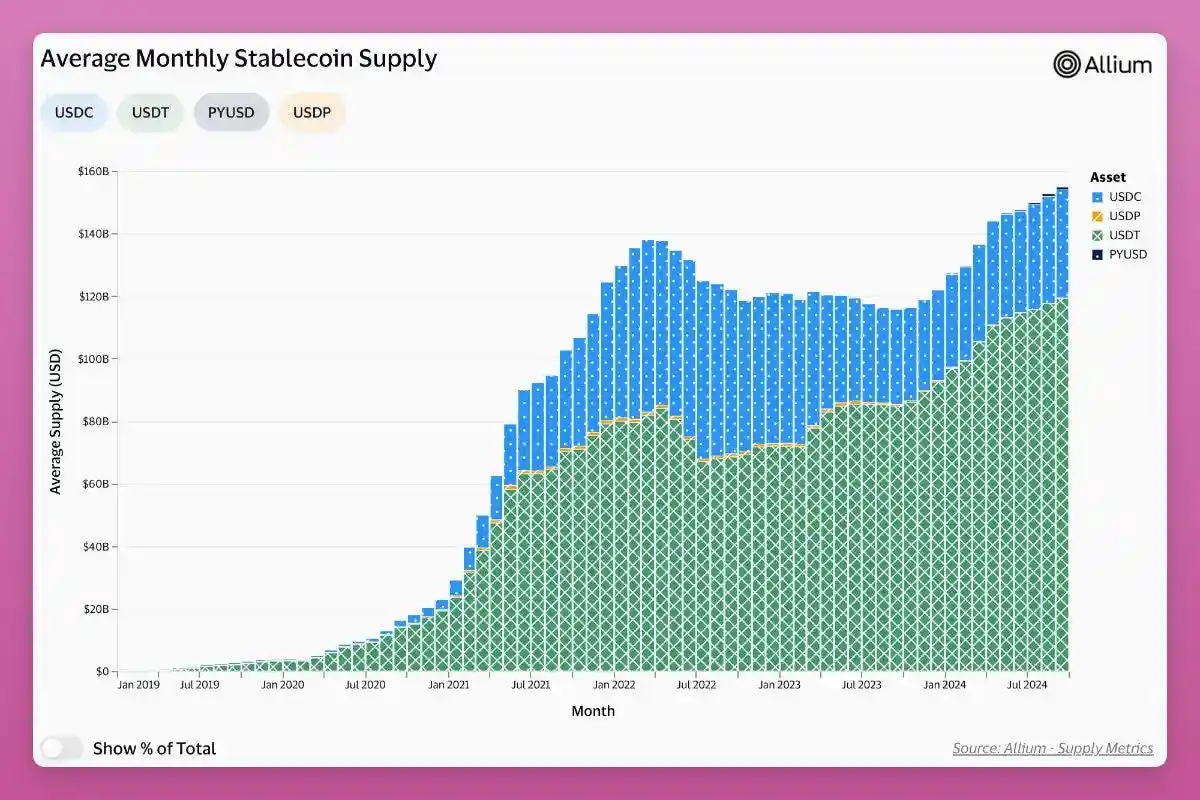Image resolution: width=1200 pixels, height=800 pixels.
Task: Click the green USDT legend swatch
Action: (1097, 235)
